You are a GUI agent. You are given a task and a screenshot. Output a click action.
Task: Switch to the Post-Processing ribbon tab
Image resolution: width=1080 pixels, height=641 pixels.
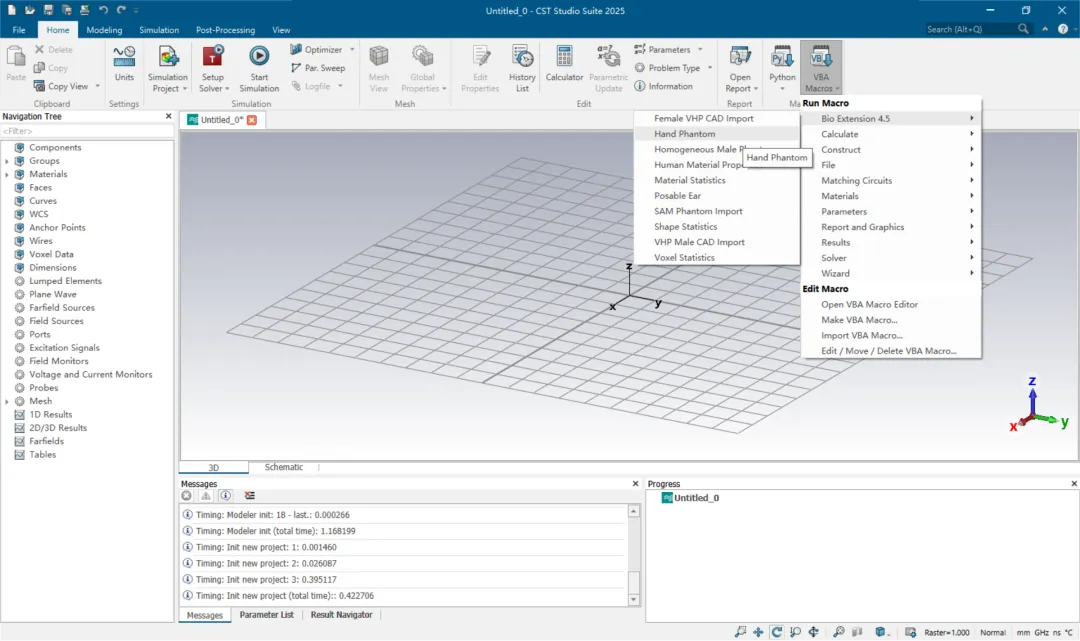click(225, 30)
